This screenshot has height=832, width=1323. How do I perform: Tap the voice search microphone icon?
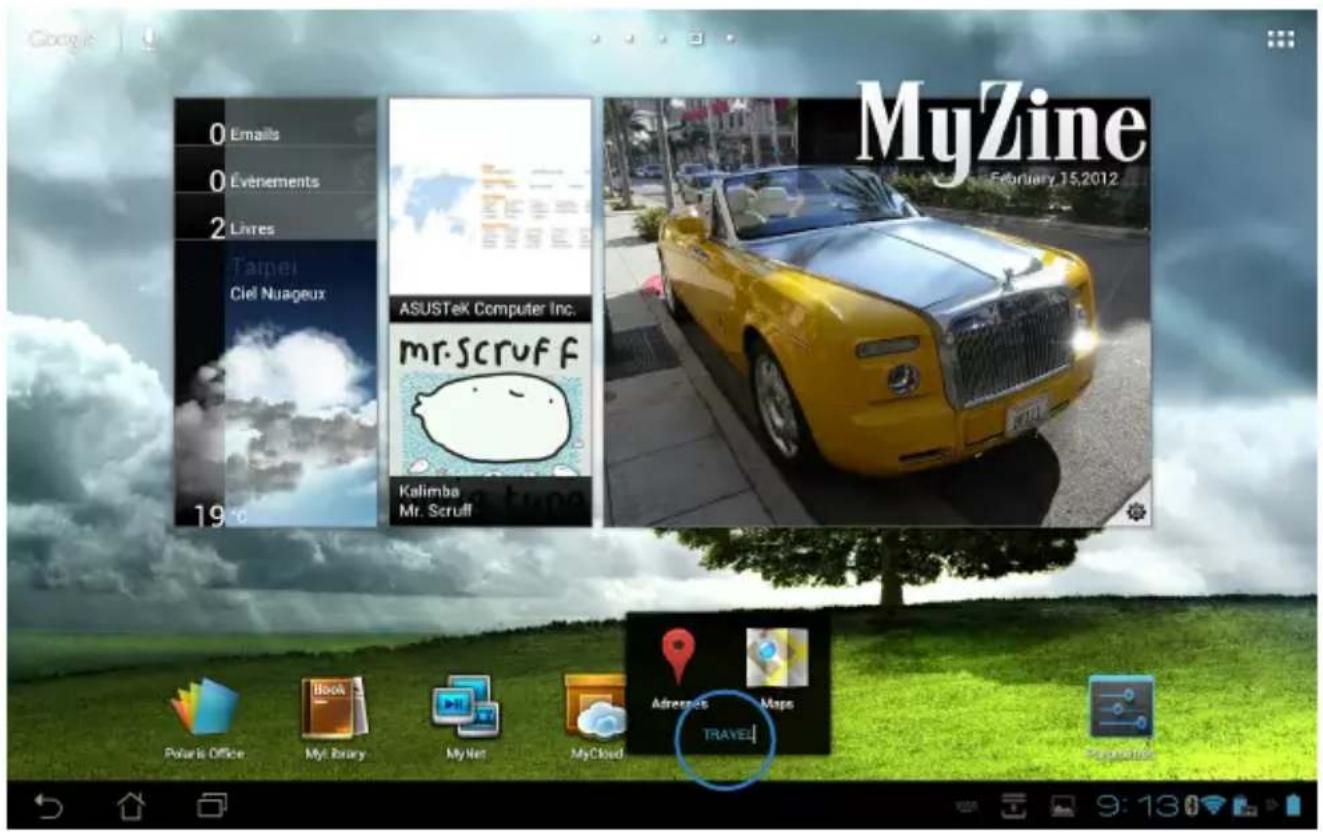[x=149, y=38]
